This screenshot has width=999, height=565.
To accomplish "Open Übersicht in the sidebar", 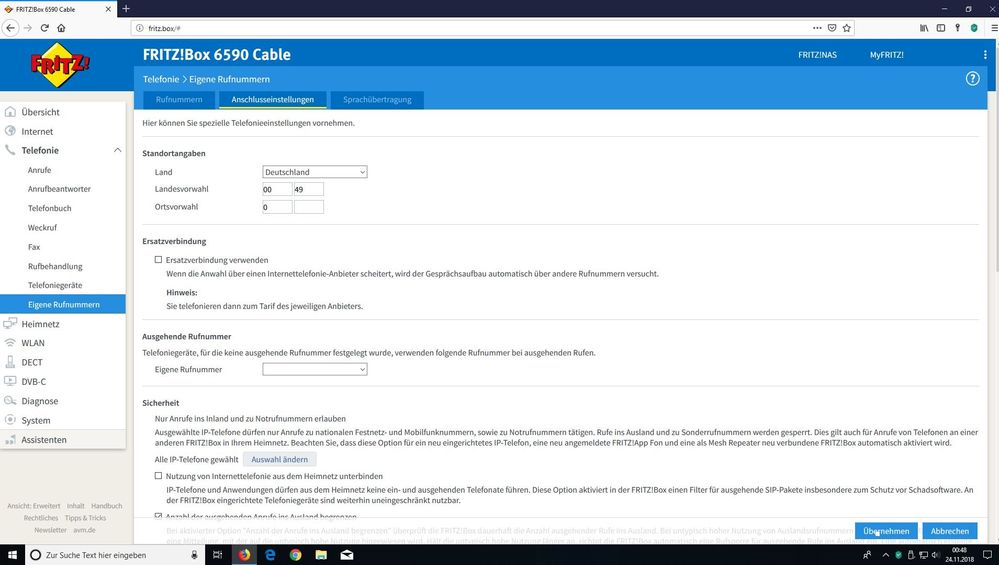I will (x=40, y=112).
